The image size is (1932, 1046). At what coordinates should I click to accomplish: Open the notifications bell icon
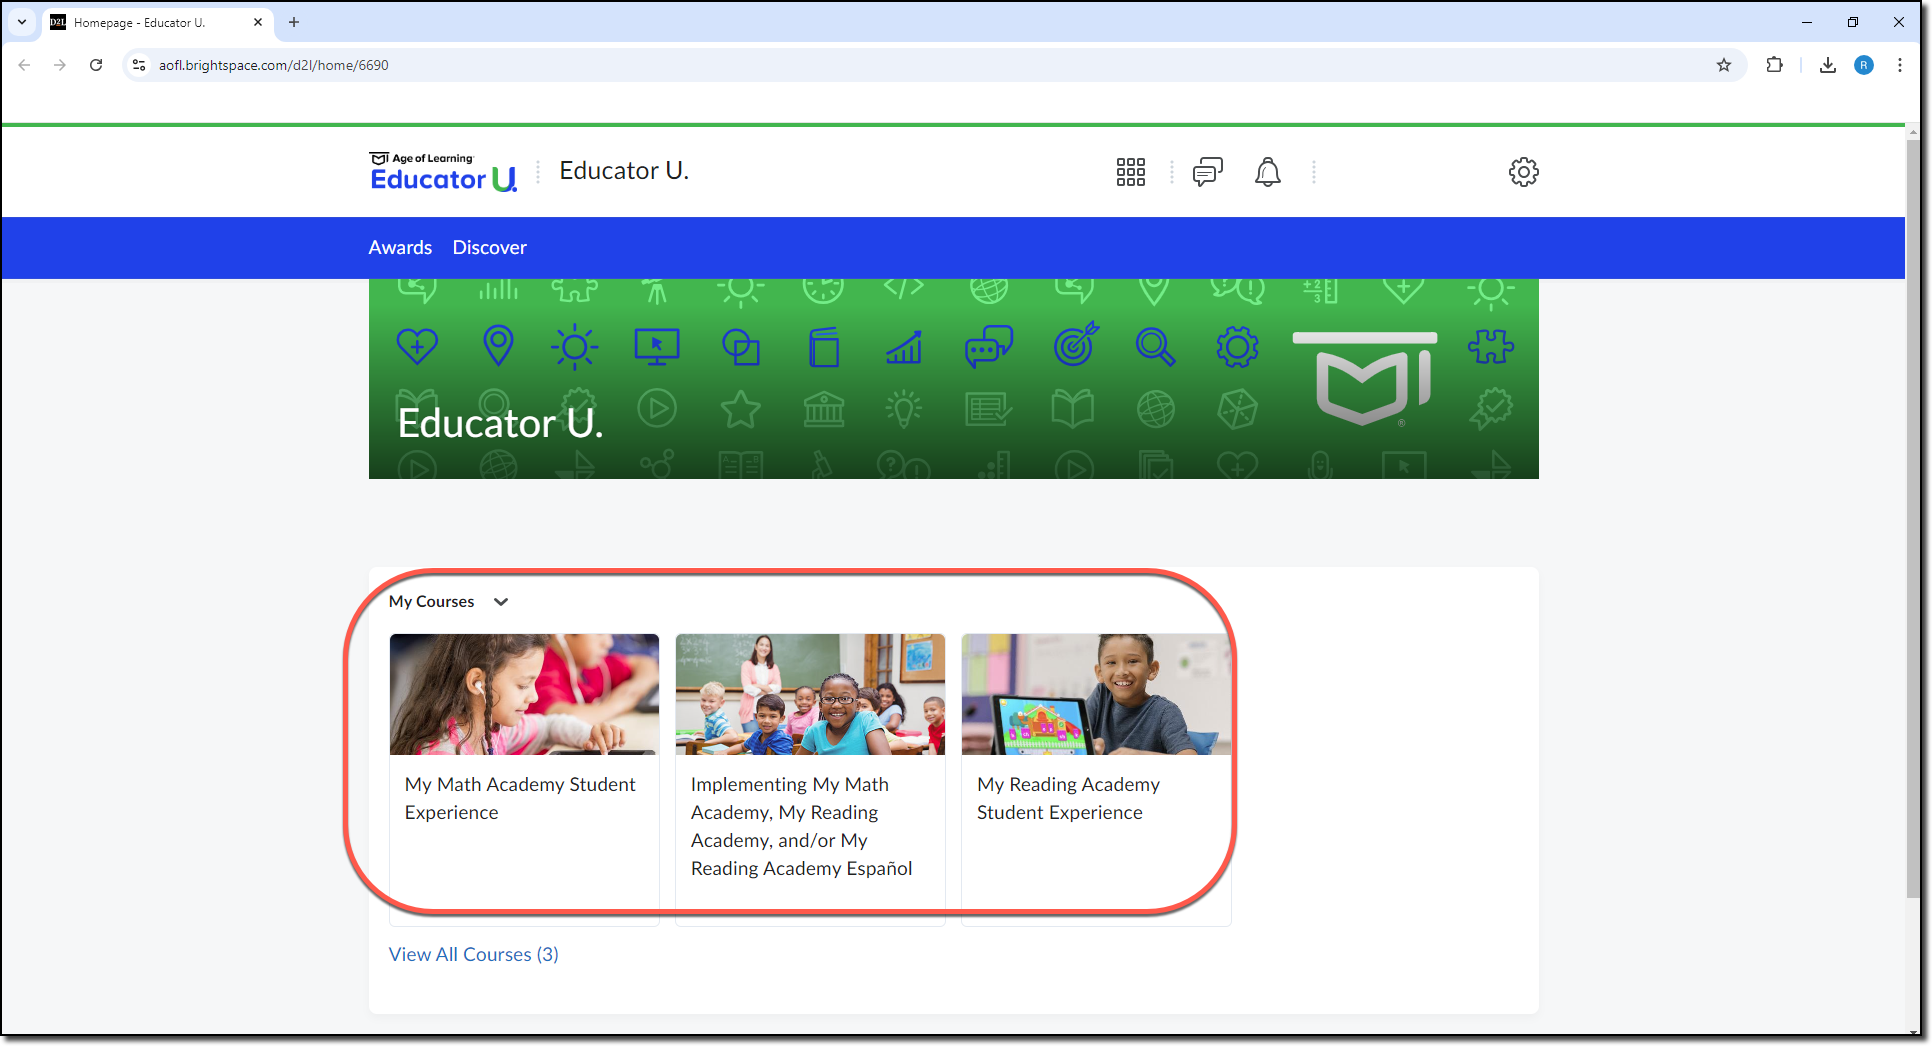pyautogui.click(x=1267, y=172)
